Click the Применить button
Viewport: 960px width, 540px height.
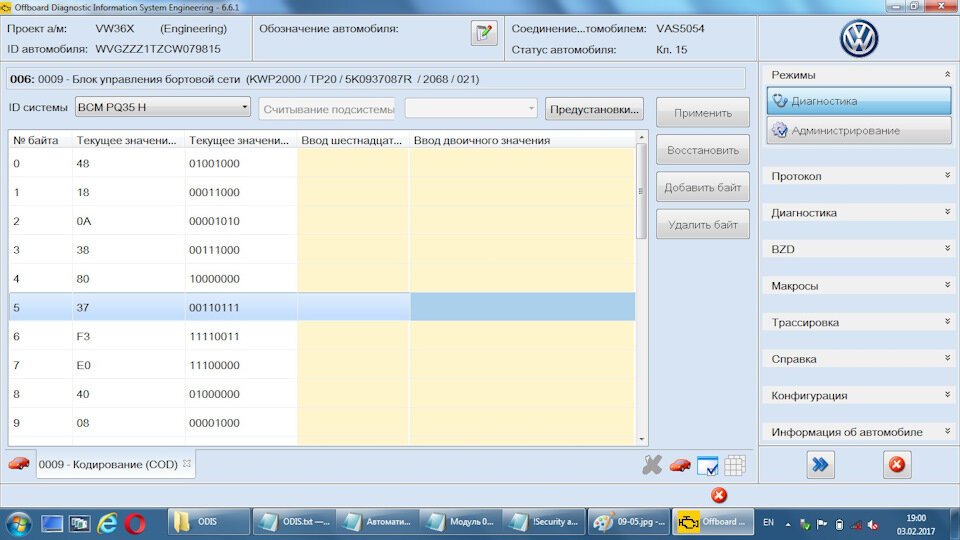(703, 113)
